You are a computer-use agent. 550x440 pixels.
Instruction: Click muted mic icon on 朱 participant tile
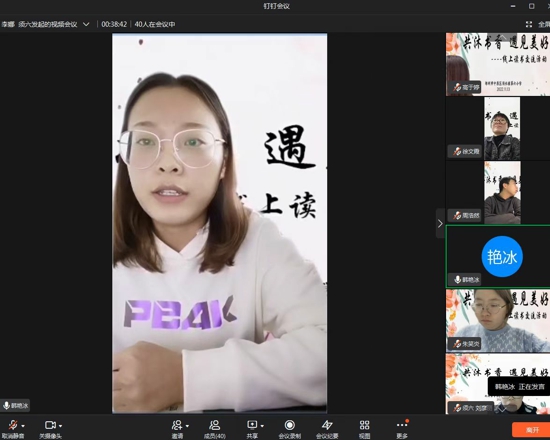pos(457,344)
